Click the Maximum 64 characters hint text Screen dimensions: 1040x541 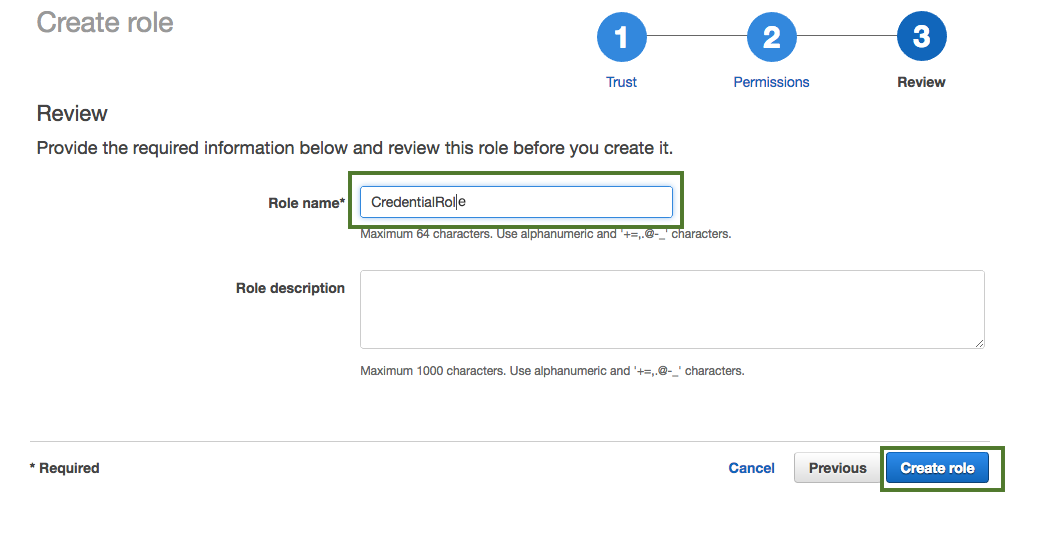pos(545,234)
